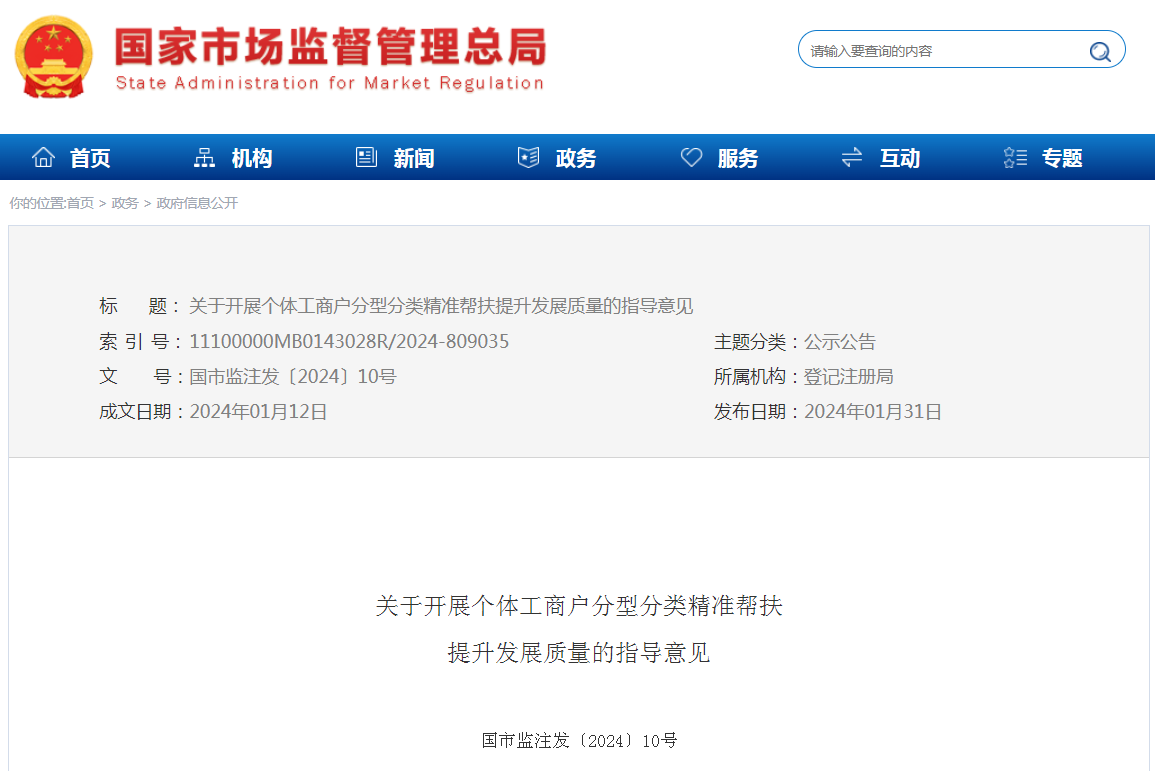The image size is (1155, 771).
Task: Open the 政务 menu item
Action: tap(576, 158)
